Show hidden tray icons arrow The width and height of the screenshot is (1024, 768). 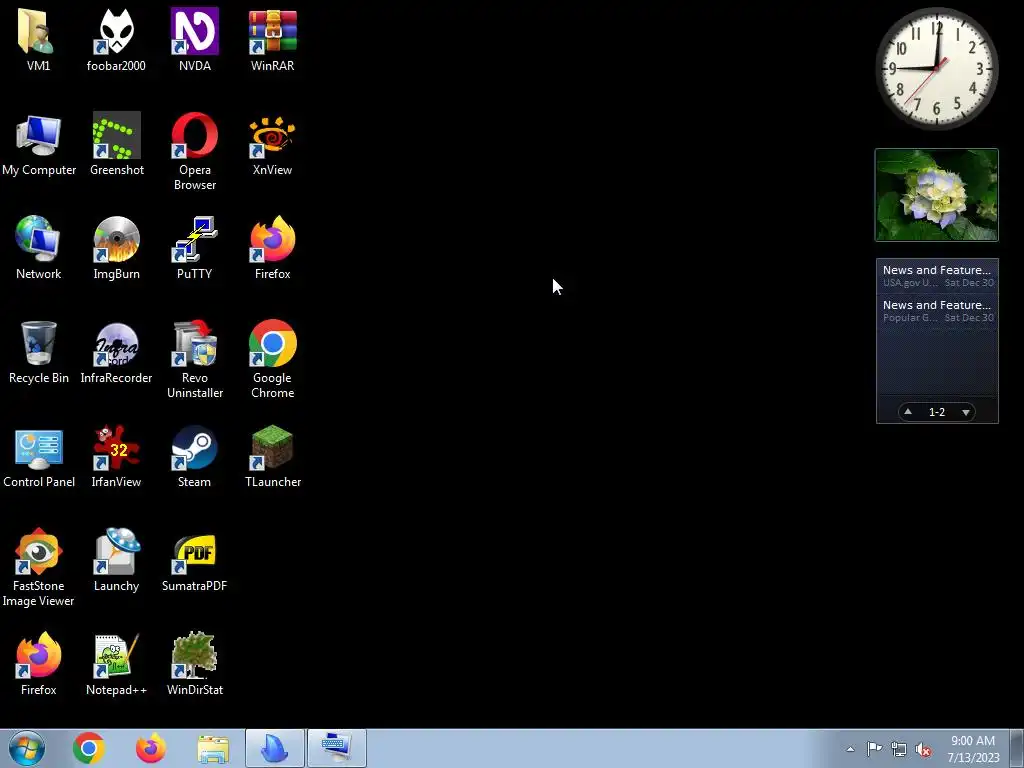tap(850, 749)
